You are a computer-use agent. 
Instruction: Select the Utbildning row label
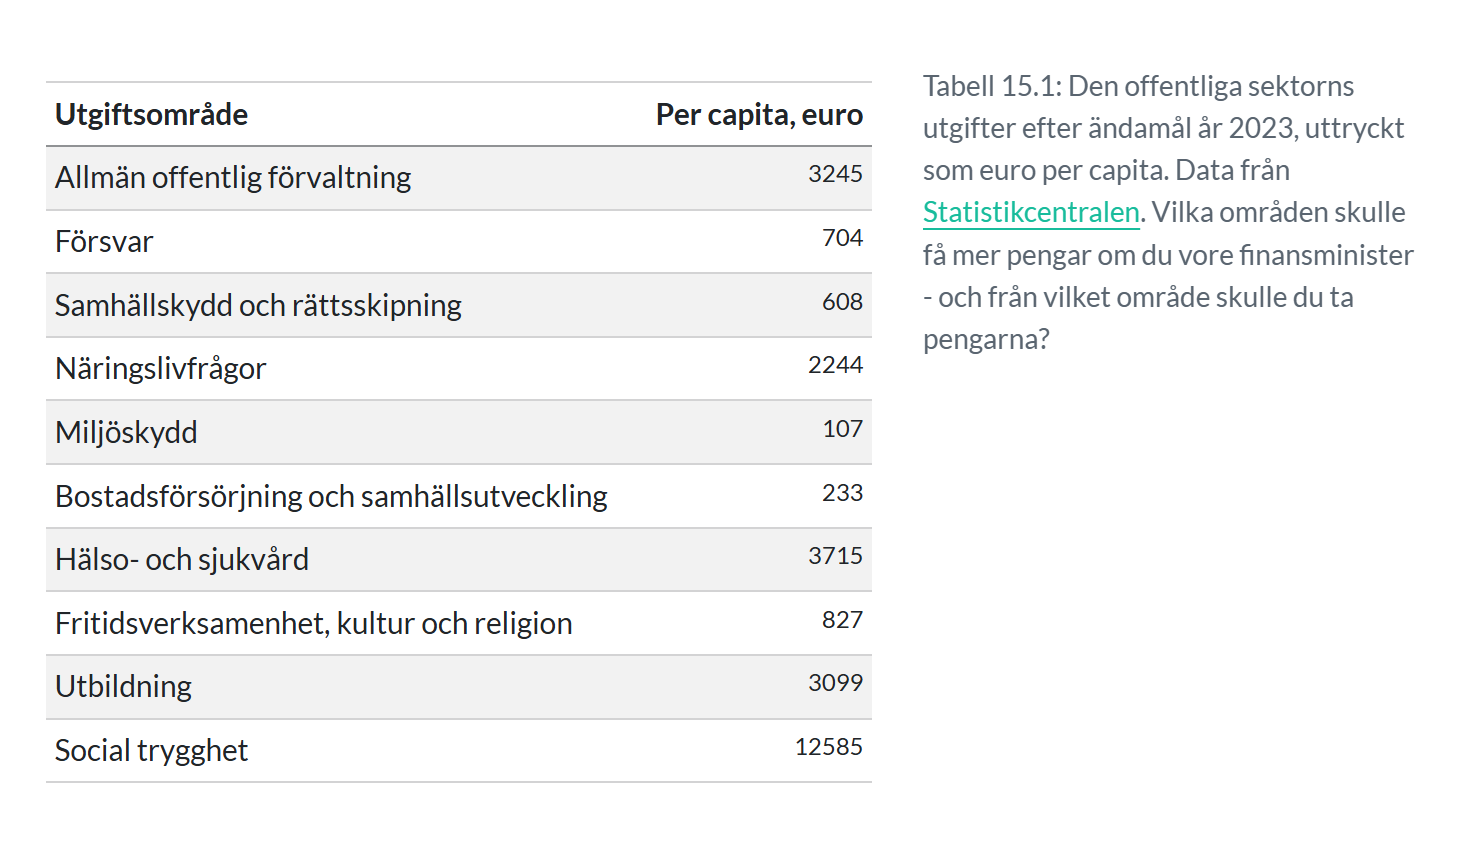click(x=123, y=686)
